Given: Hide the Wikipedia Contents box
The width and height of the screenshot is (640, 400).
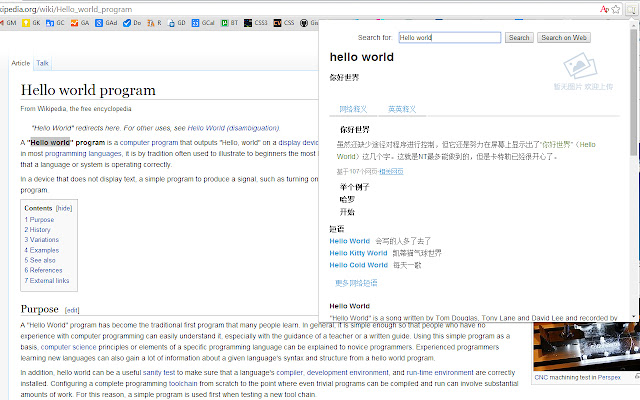Looking at the screenshot, I should (x=64, y=208).
